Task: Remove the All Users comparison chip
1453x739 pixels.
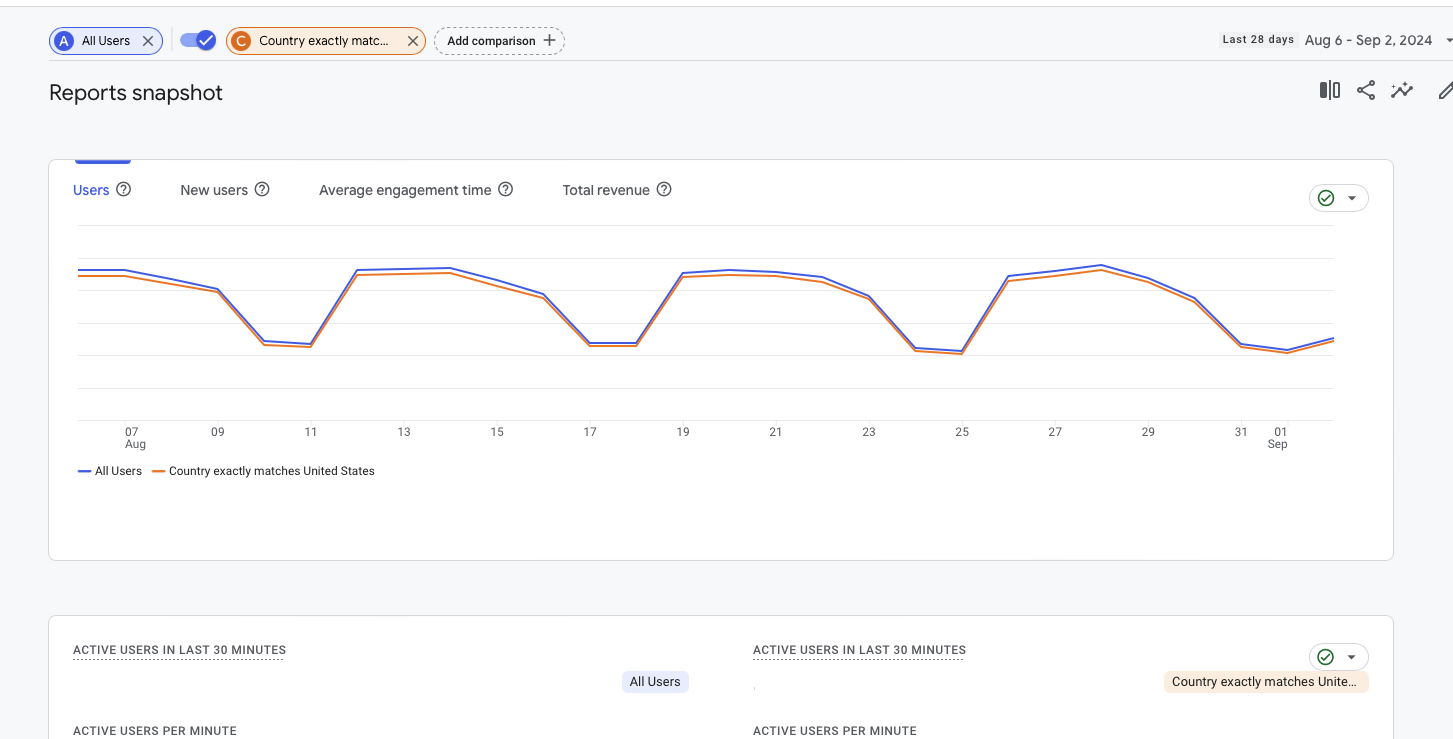Action: [x=148, y=41]
